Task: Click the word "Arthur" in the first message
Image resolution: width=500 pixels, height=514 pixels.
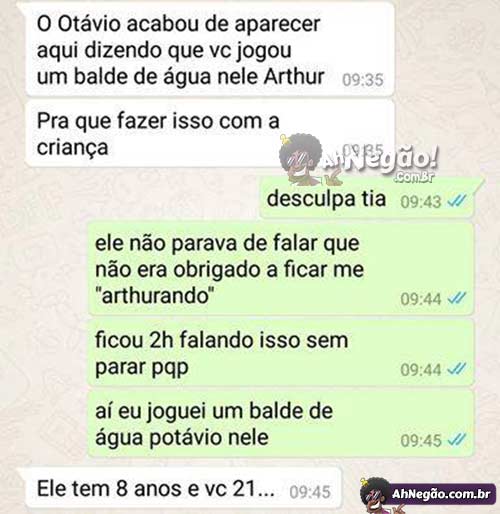Action: 294,76
